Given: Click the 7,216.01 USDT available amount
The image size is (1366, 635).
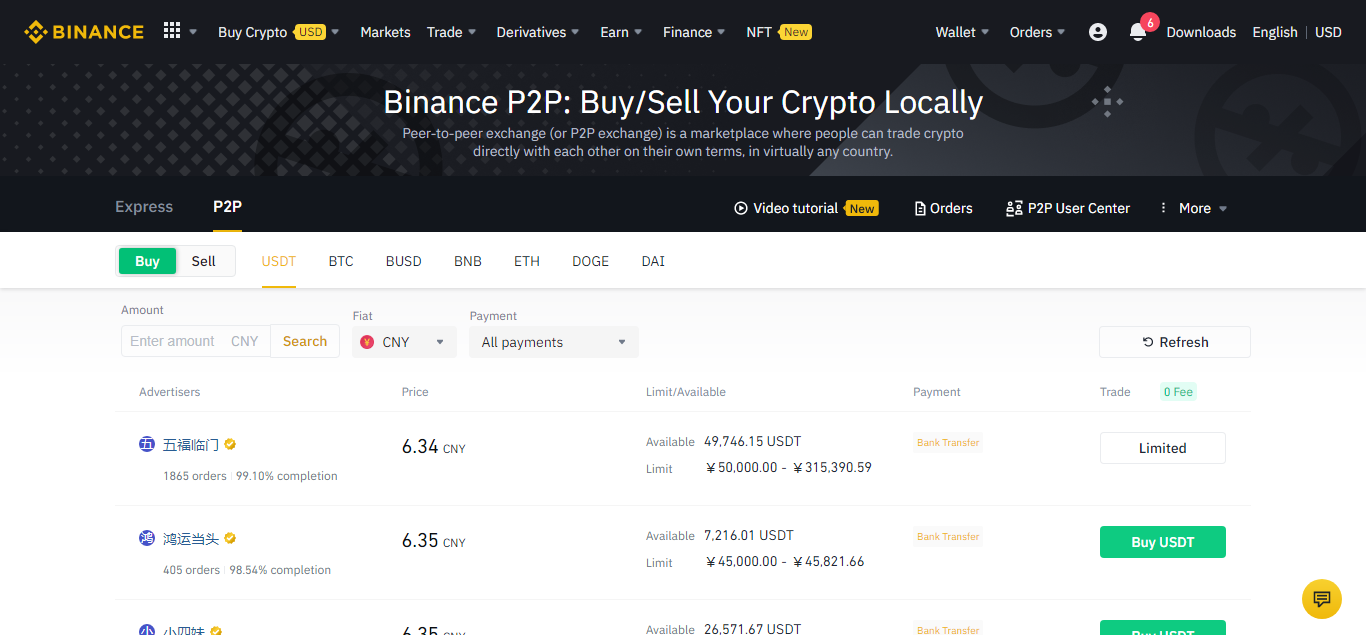Looking at the screenshot, I should coord(749,535).
